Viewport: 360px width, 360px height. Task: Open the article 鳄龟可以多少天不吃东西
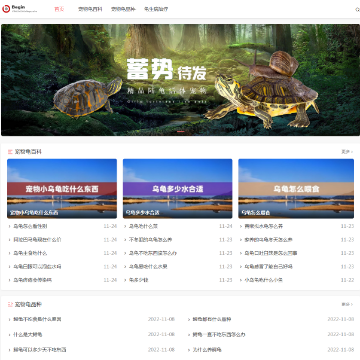(x=40, y=350)
